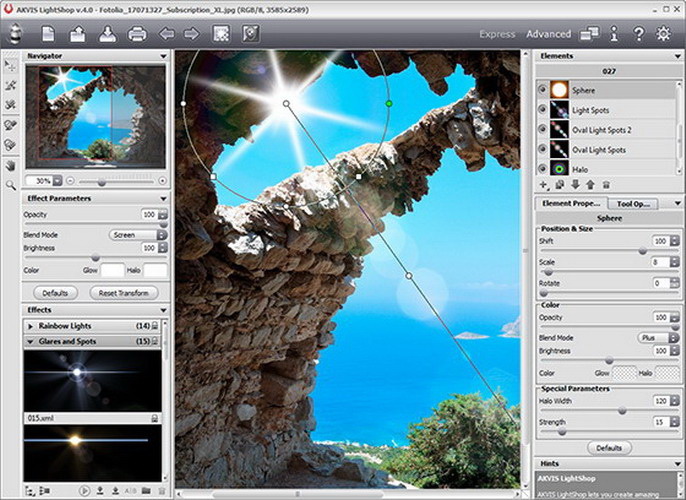Switch to Express mode
Image resolution: width=686 pixels, height=500 pixels.
(x=497, y=34)
